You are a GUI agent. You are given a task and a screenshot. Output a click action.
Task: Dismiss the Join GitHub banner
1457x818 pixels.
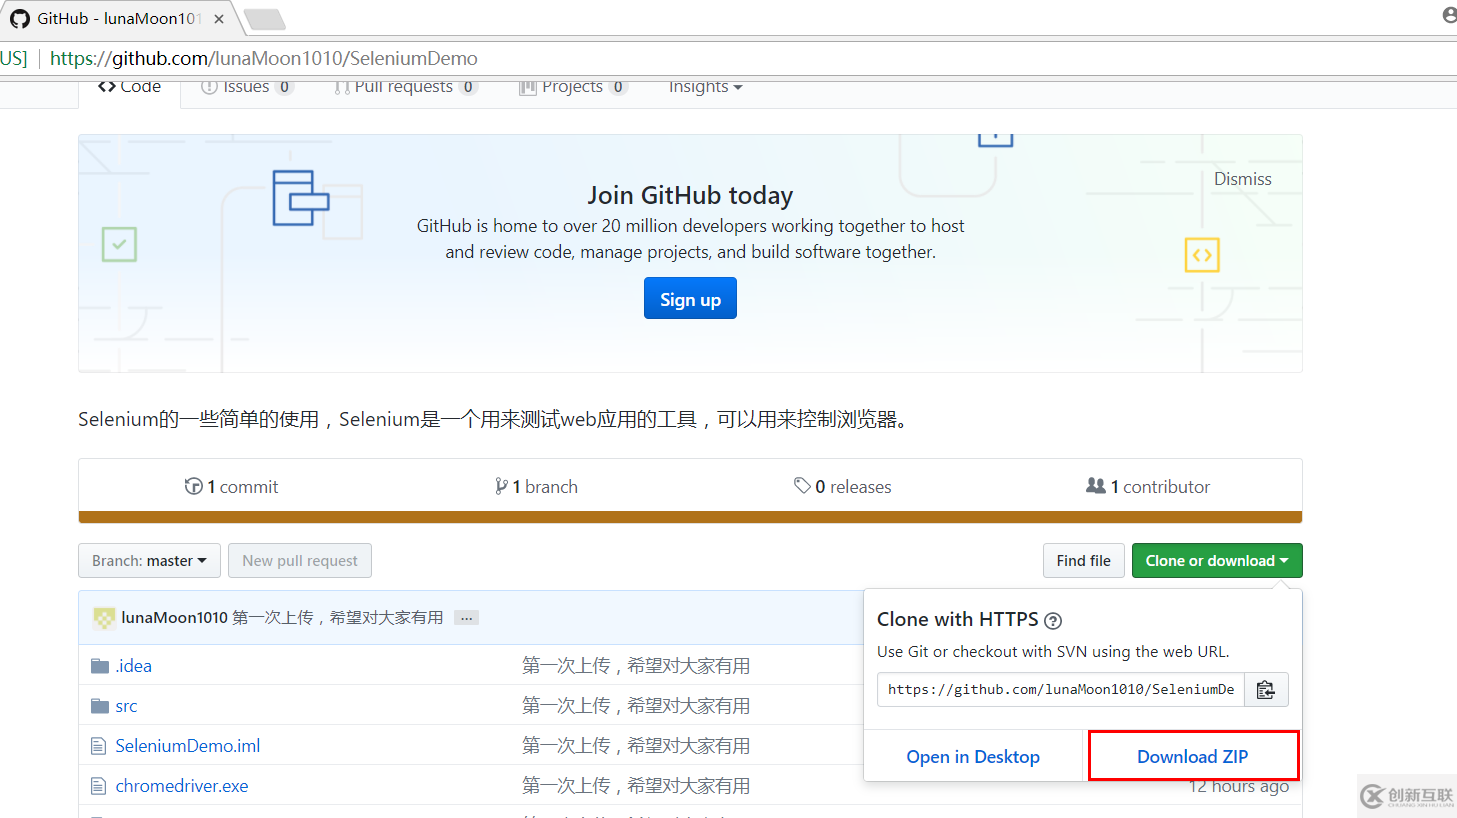[x=1242, y=179]
